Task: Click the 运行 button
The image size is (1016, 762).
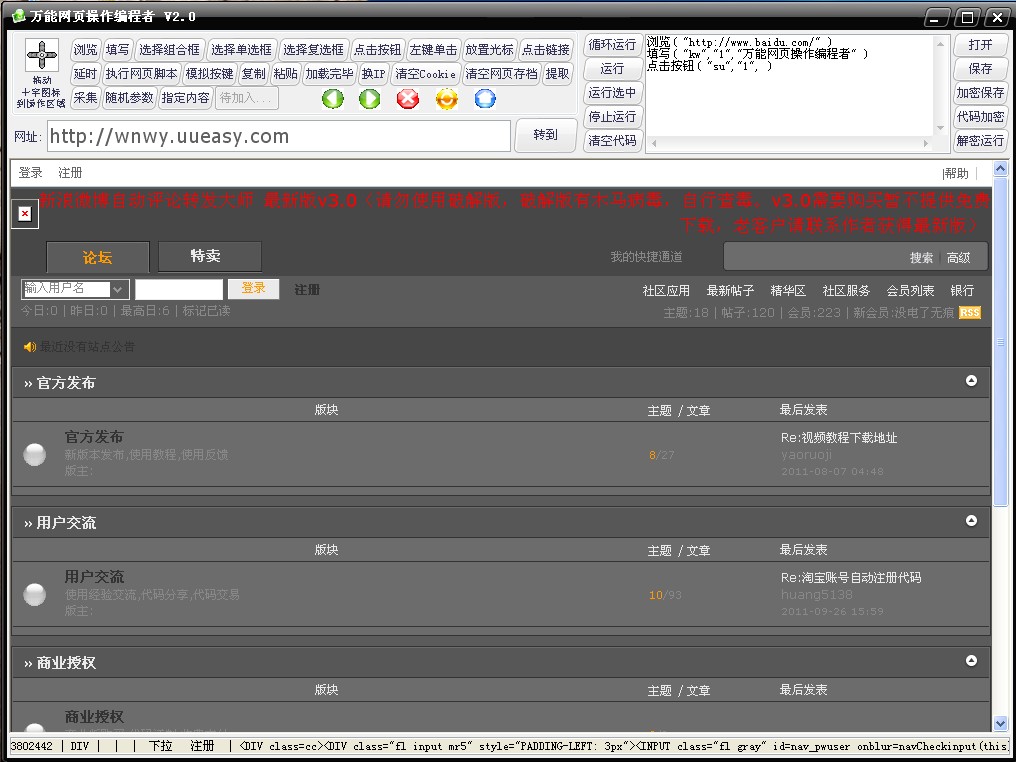Action: click(612, 69)
